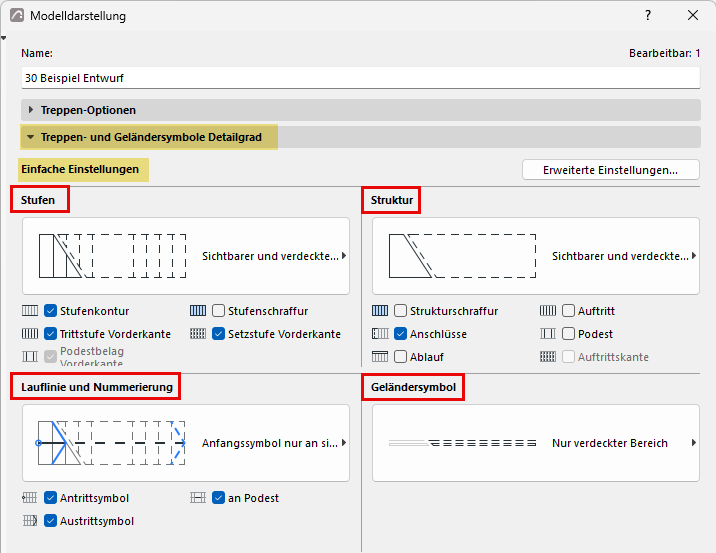Click the Stufenkontur icon
716x553 pixels.
point(30,311)
